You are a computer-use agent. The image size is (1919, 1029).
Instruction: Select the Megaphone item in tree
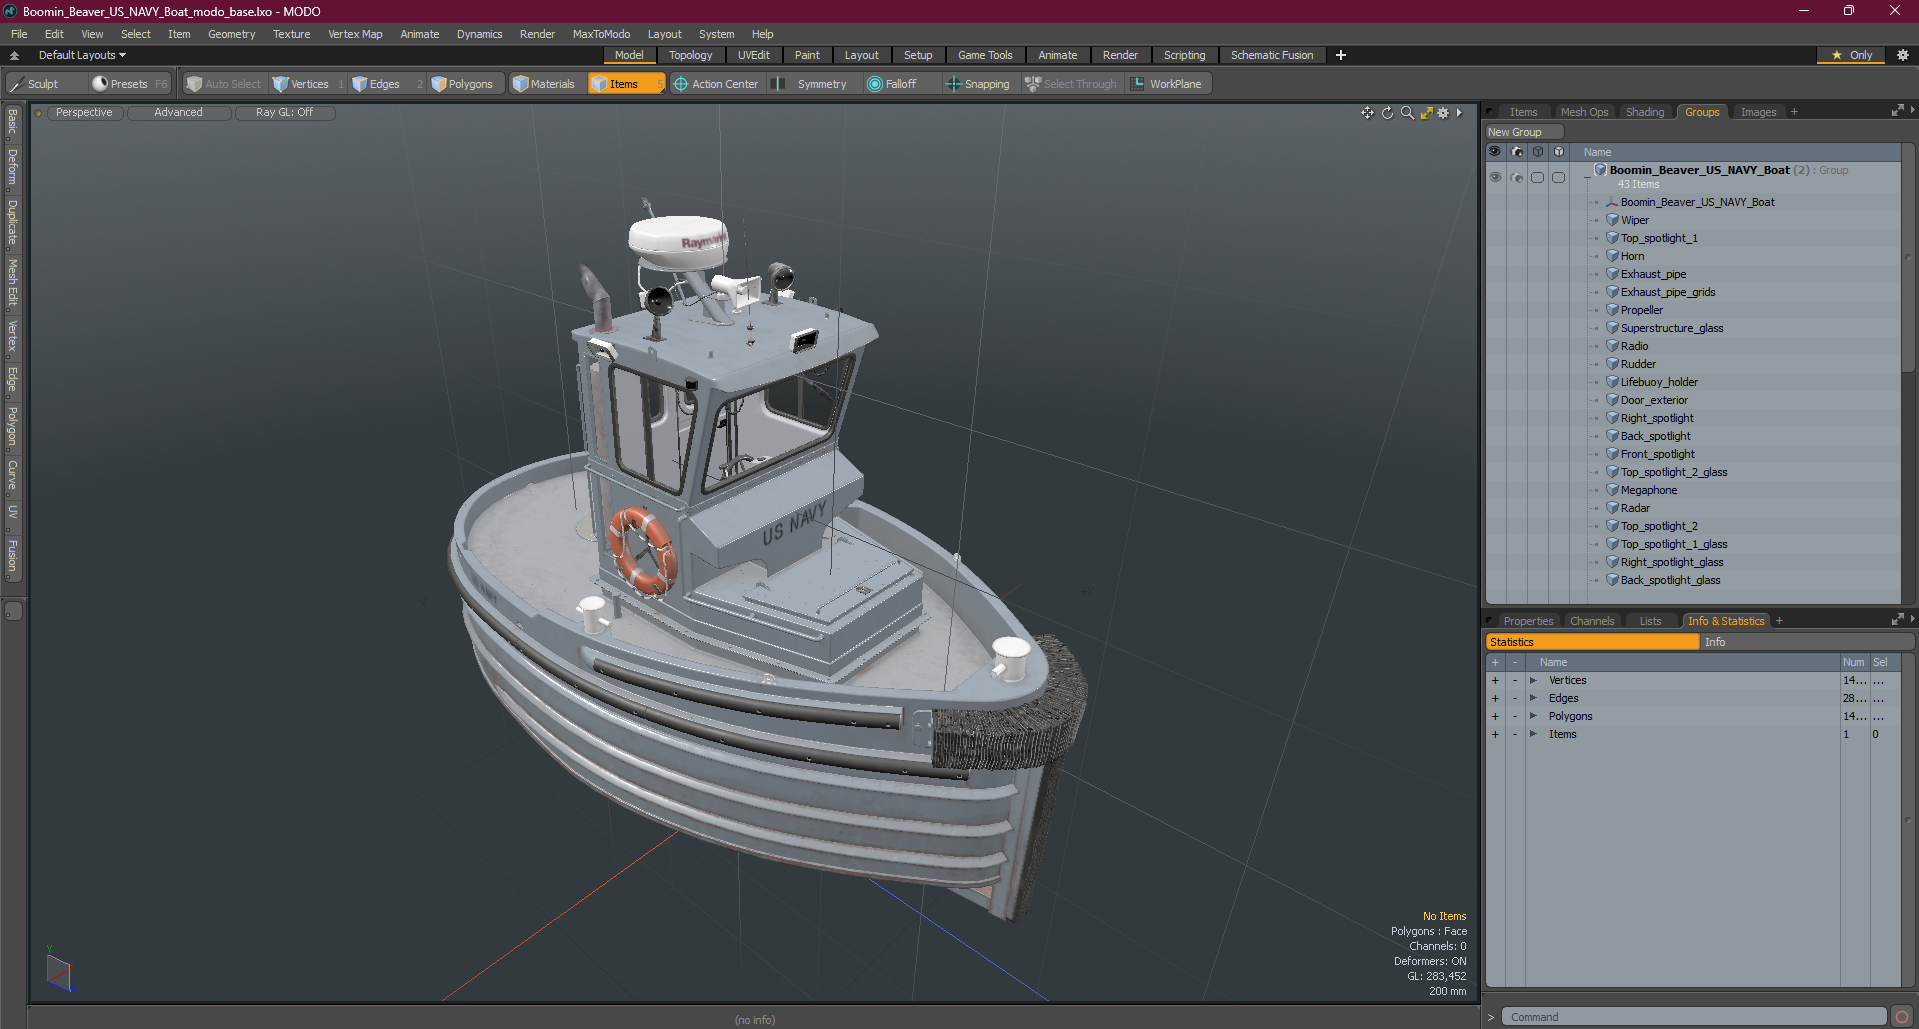click(x=1648, y=490)
